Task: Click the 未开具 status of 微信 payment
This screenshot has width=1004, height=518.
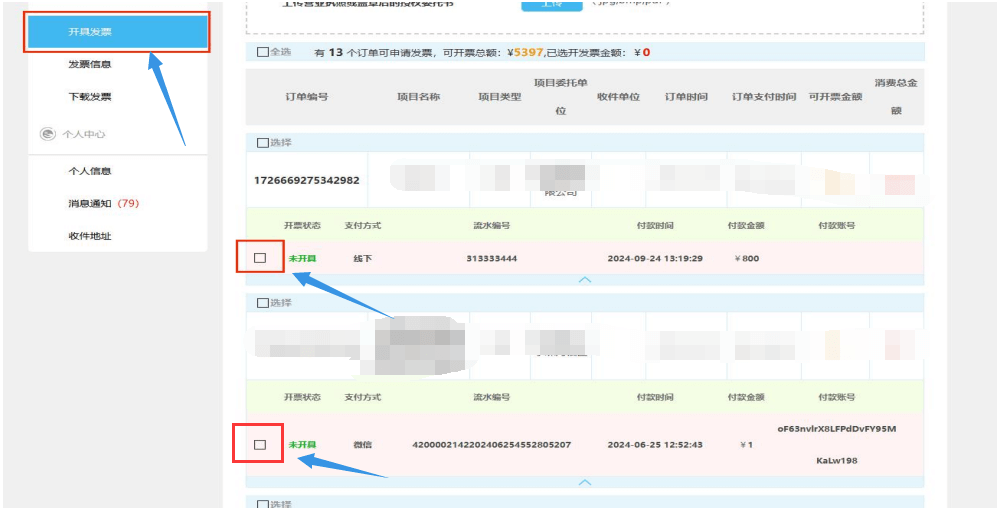Action: tap(302, 444)
